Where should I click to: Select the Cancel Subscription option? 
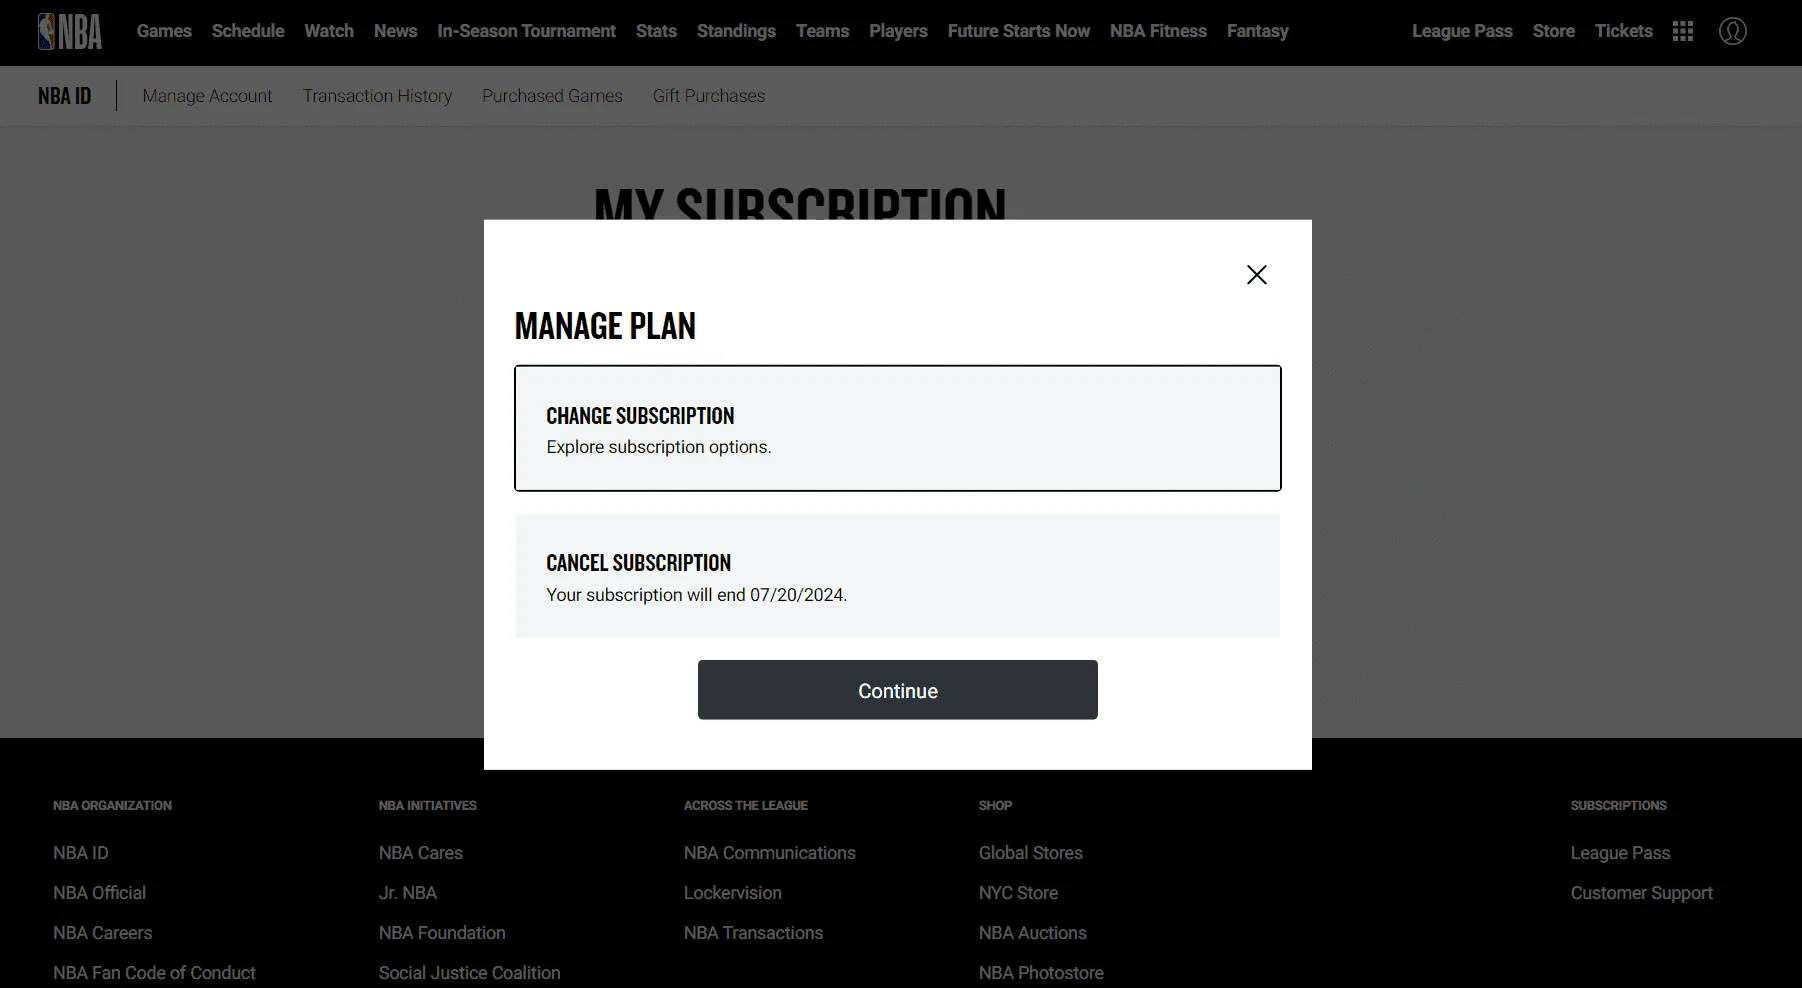click(898, 576)
